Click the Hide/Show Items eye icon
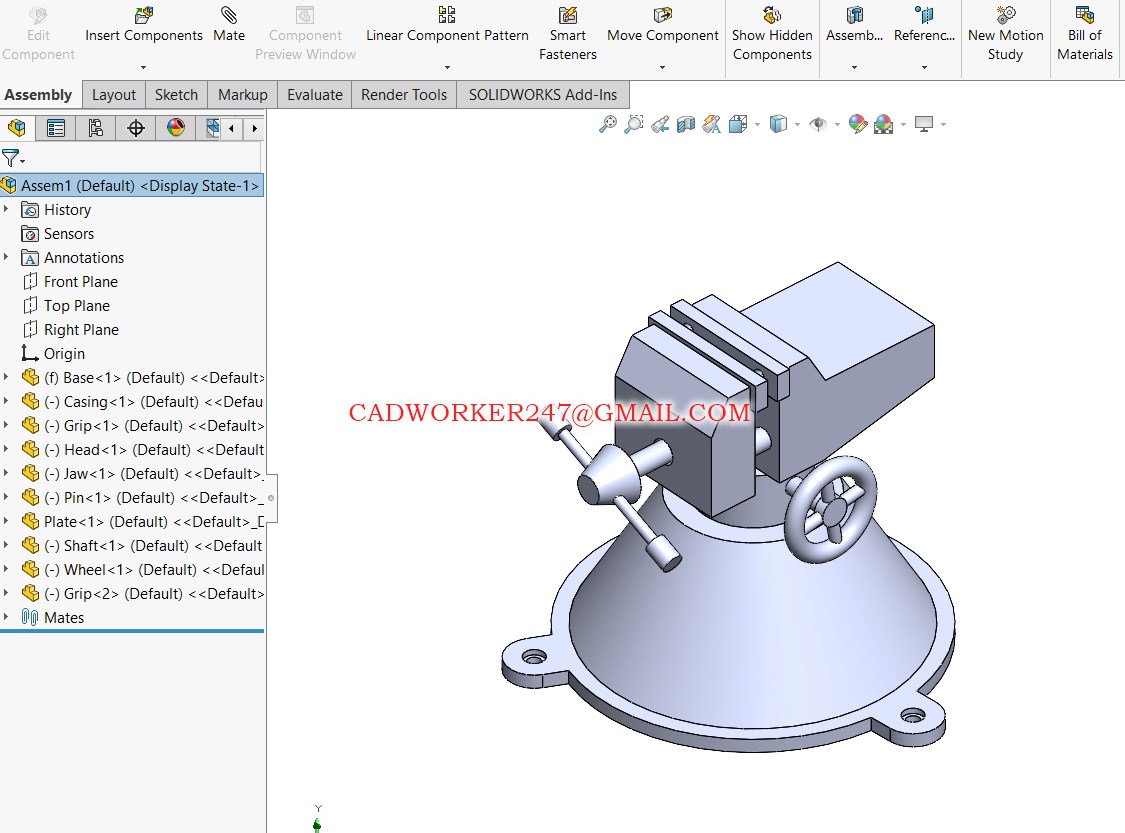The width and height of the screenshot is (1125, 833). (x=818, y=124)
